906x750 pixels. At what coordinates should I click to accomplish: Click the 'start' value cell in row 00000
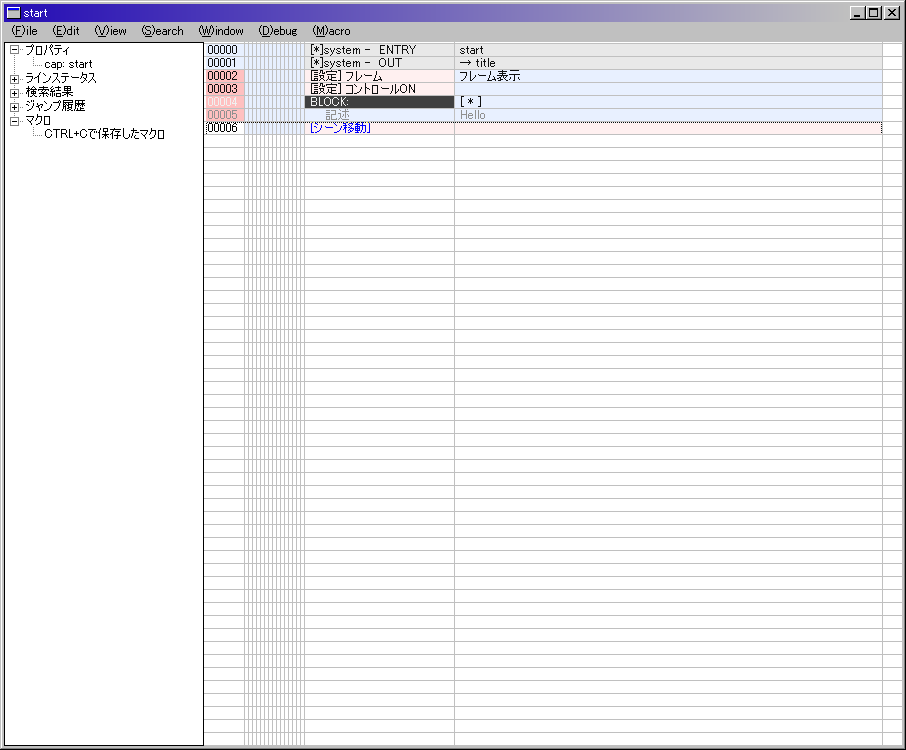[668, 50]
